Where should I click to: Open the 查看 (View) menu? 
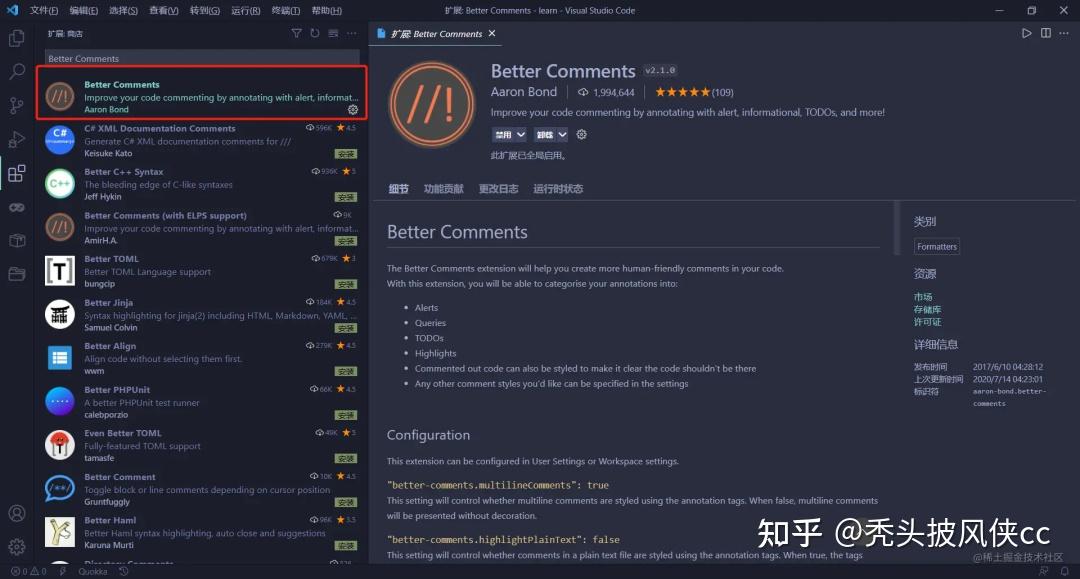(164, 10)
